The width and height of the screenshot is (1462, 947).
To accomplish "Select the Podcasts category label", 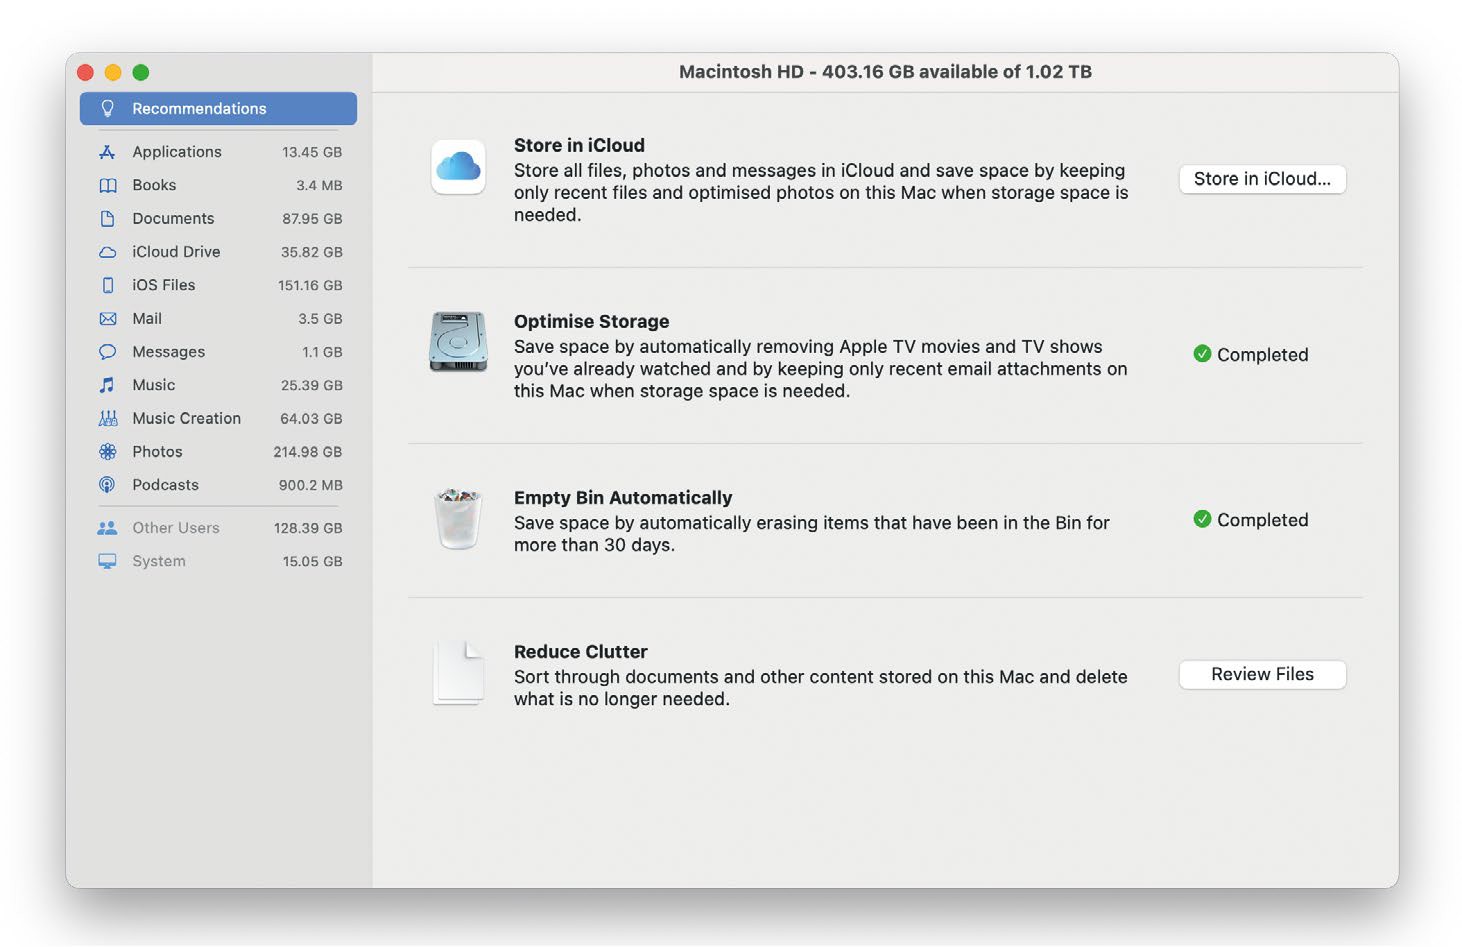I will coord(165,485).
